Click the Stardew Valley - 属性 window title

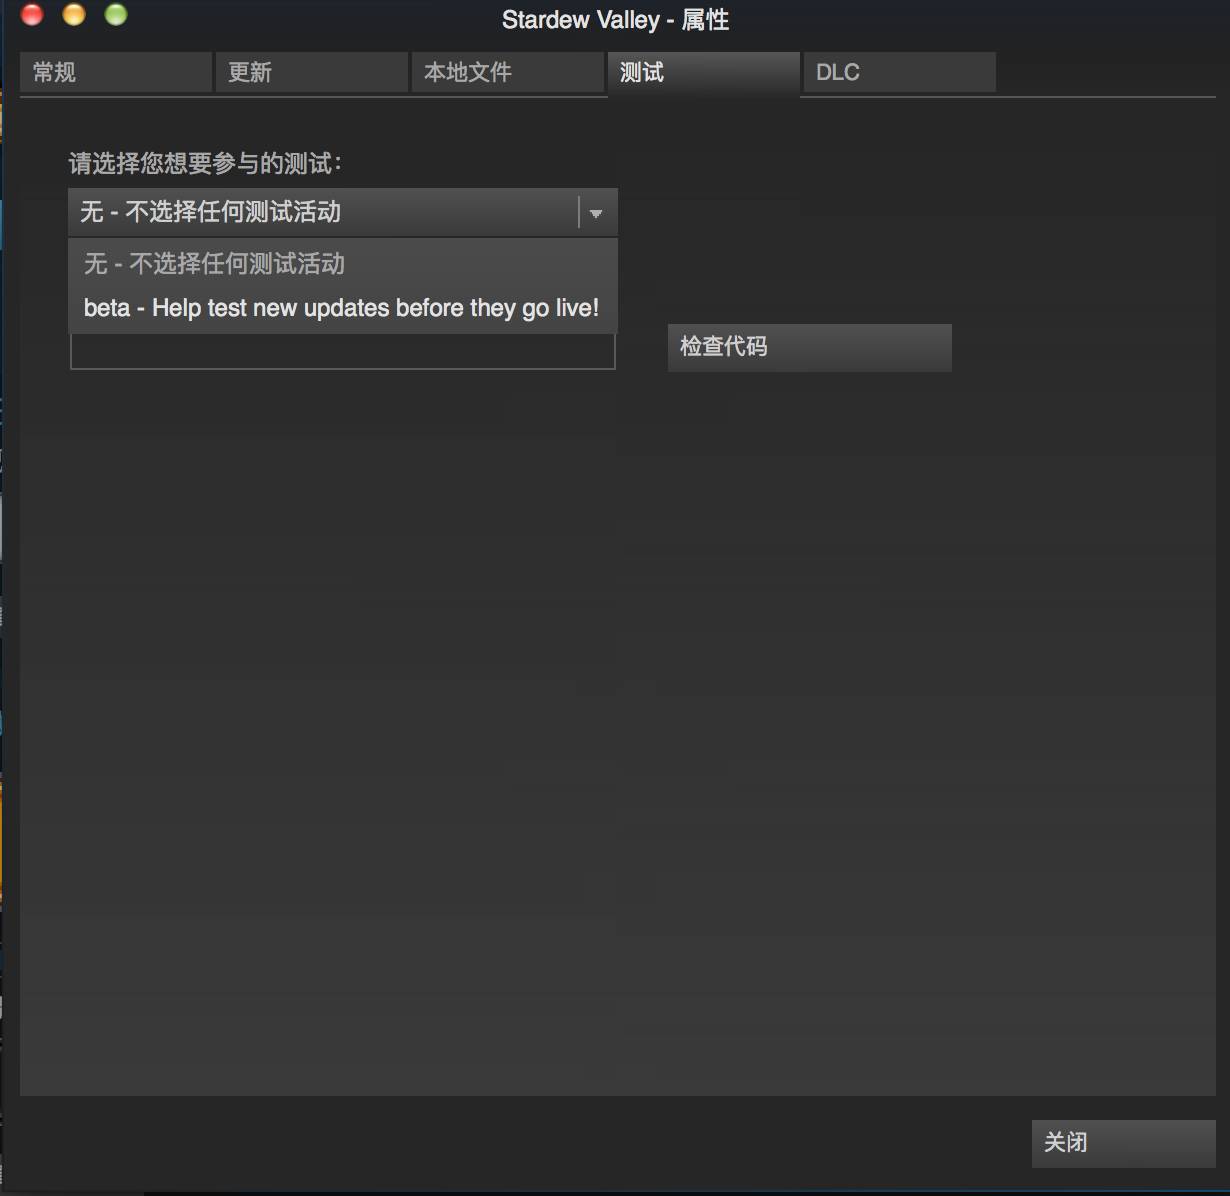(x=615, y=20)
